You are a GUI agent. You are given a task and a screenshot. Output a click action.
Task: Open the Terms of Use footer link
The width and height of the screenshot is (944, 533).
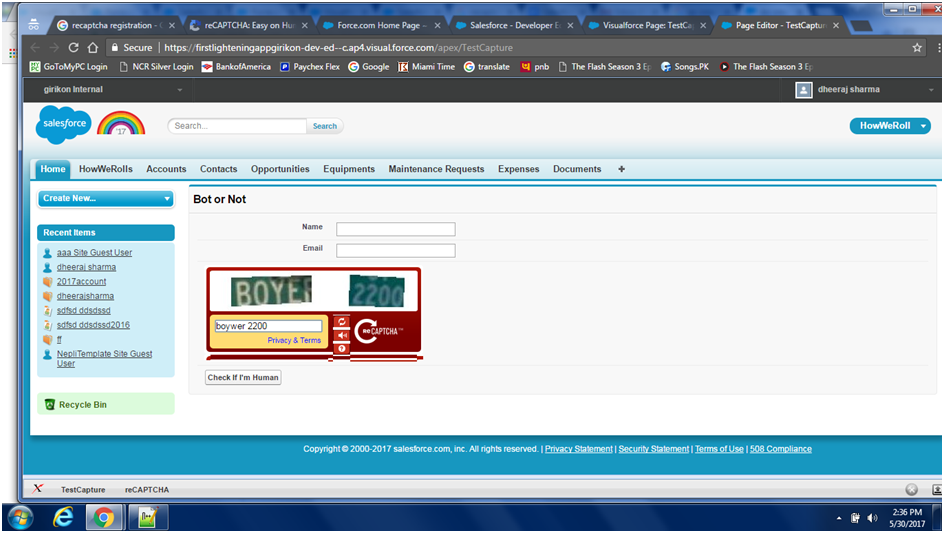click(x=719, y=449)
